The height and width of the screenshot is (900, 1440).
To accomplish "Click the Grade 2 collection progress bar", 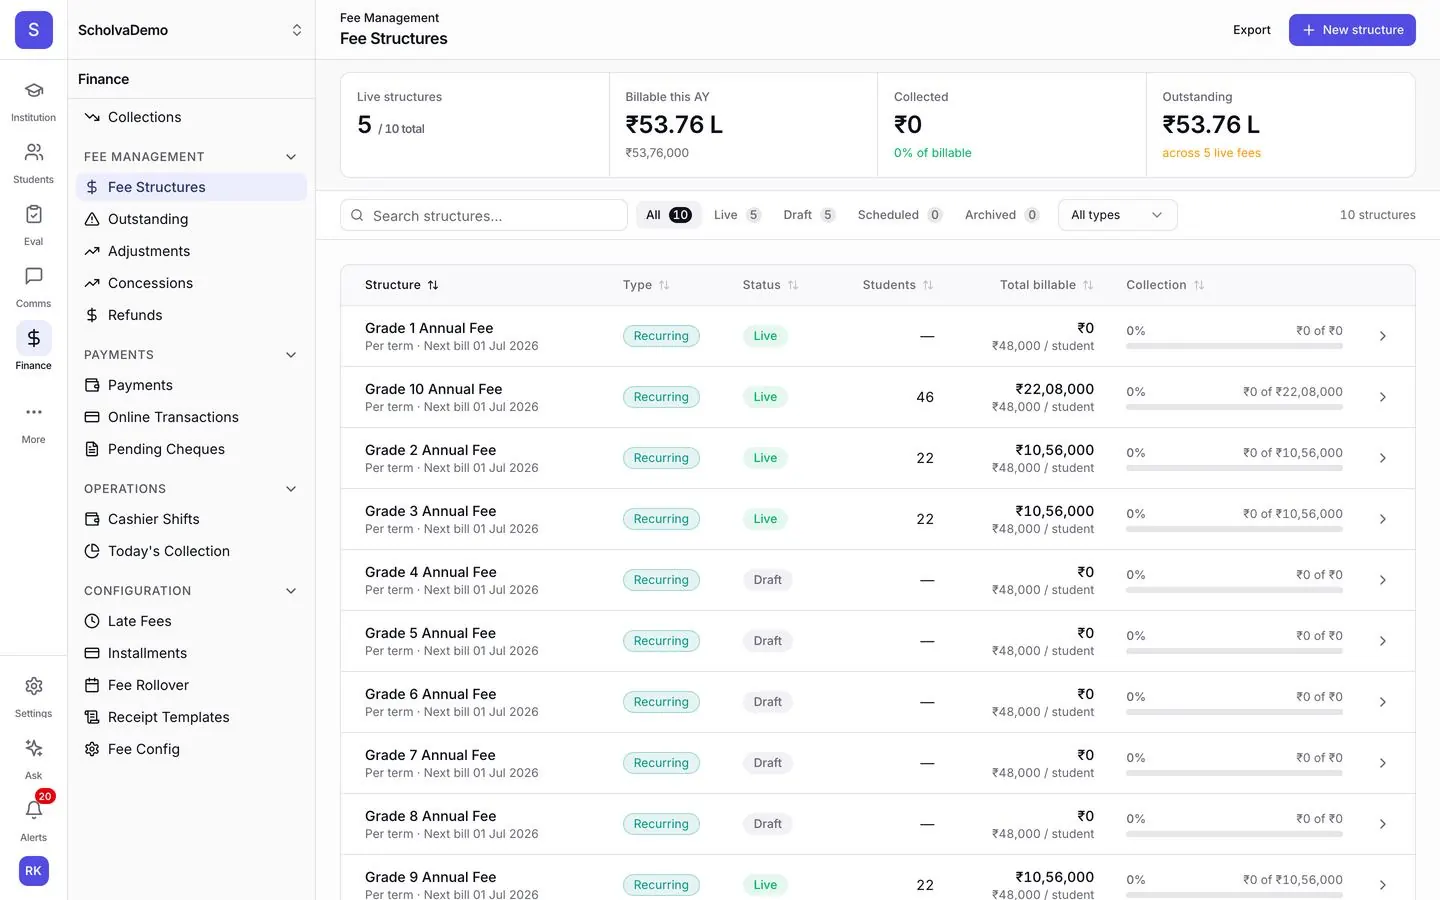I will coord(1234,468).
